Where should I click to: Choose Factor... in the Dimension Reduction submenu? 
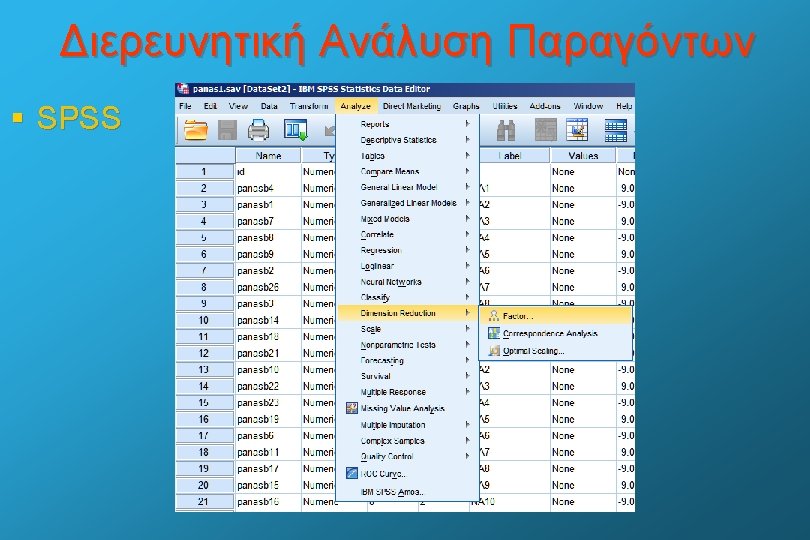point(556,316)
